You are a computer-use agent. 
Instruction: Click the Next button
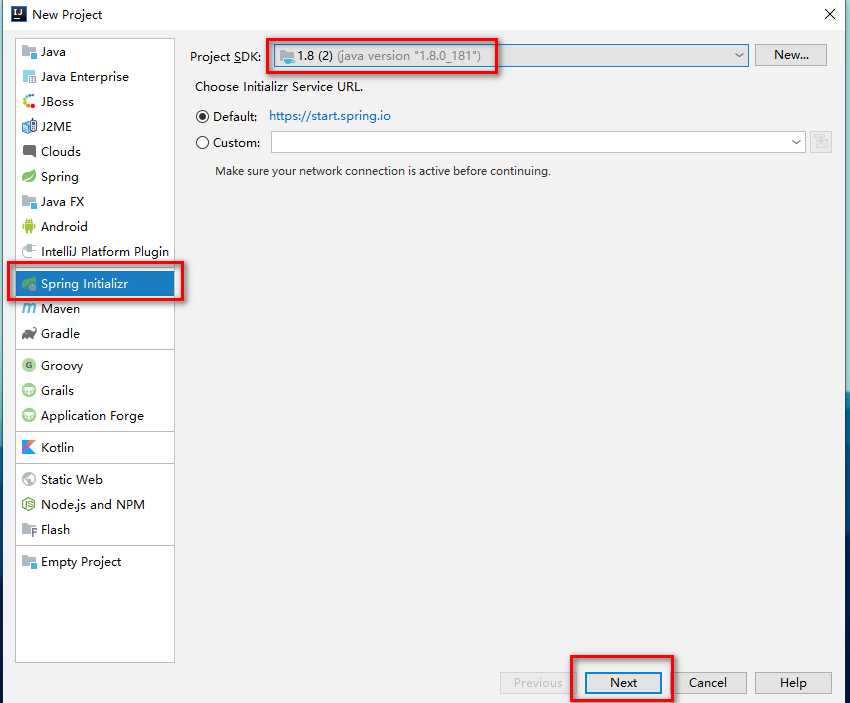point(623,682)
